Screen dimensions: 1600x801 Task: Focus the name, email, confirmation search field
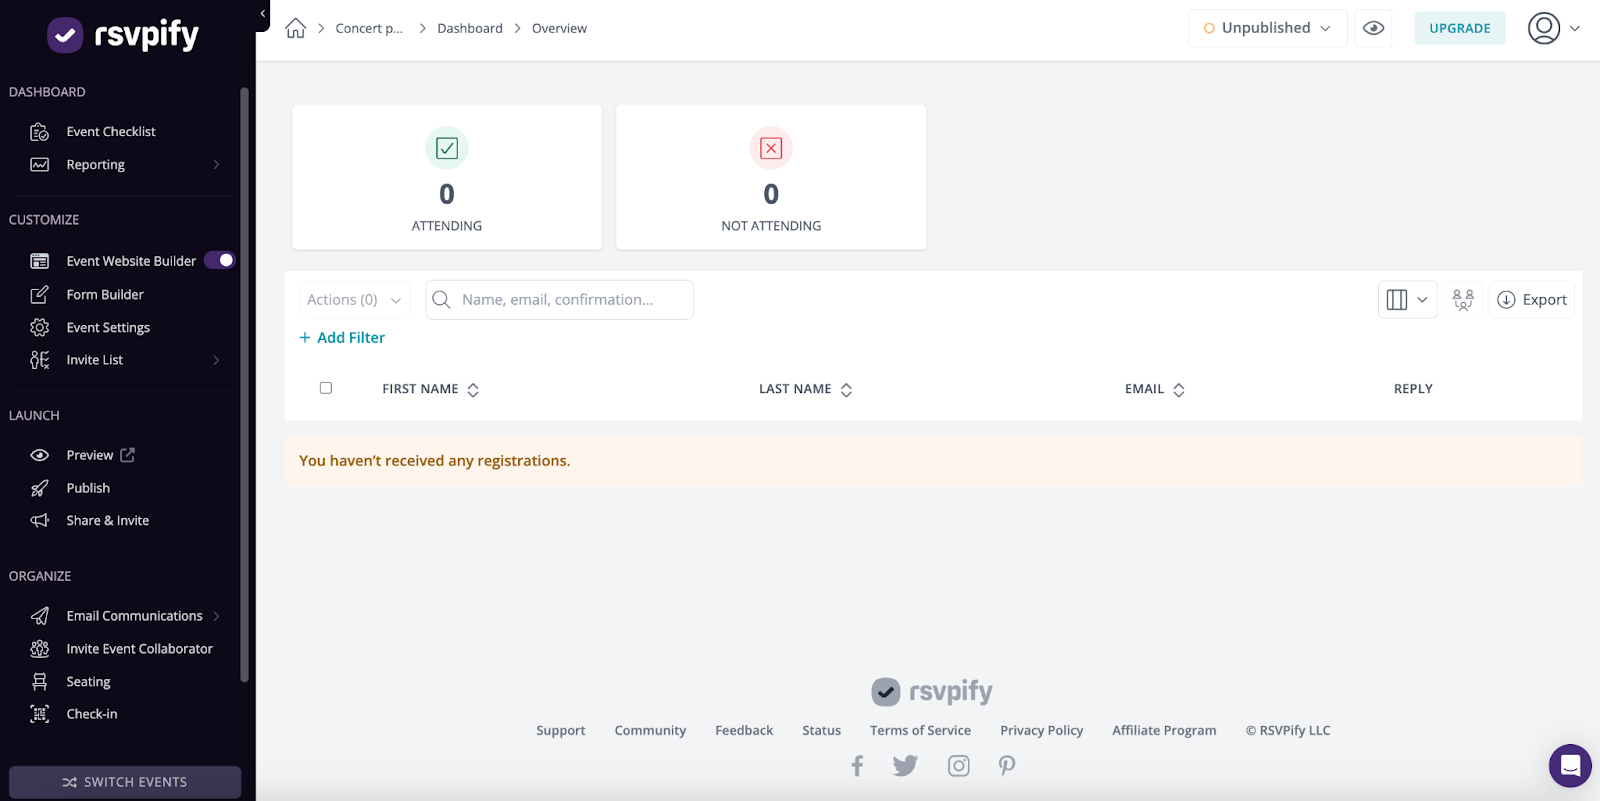pyautogui.click(x=570, y=300)
